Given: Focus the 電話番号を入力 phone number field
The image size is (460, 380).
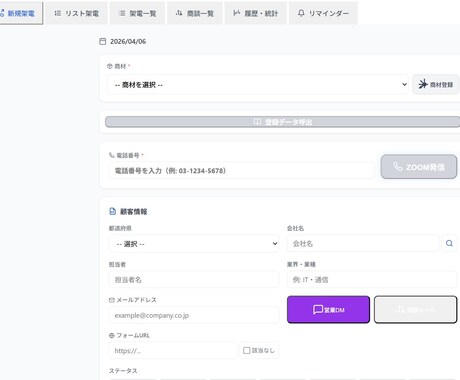Looking at the screenshot, I should tap(241, 171).
